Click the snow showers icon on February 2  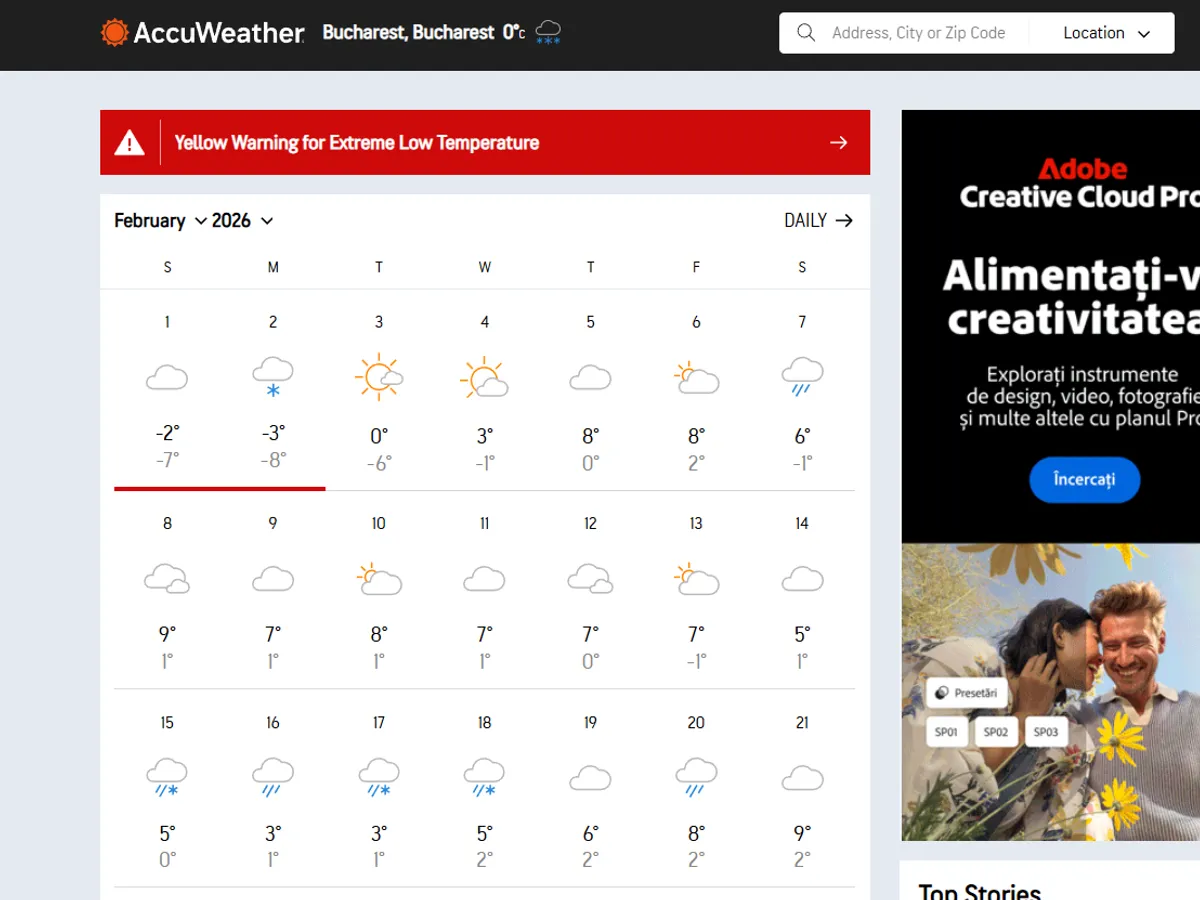tap(272, 375)
